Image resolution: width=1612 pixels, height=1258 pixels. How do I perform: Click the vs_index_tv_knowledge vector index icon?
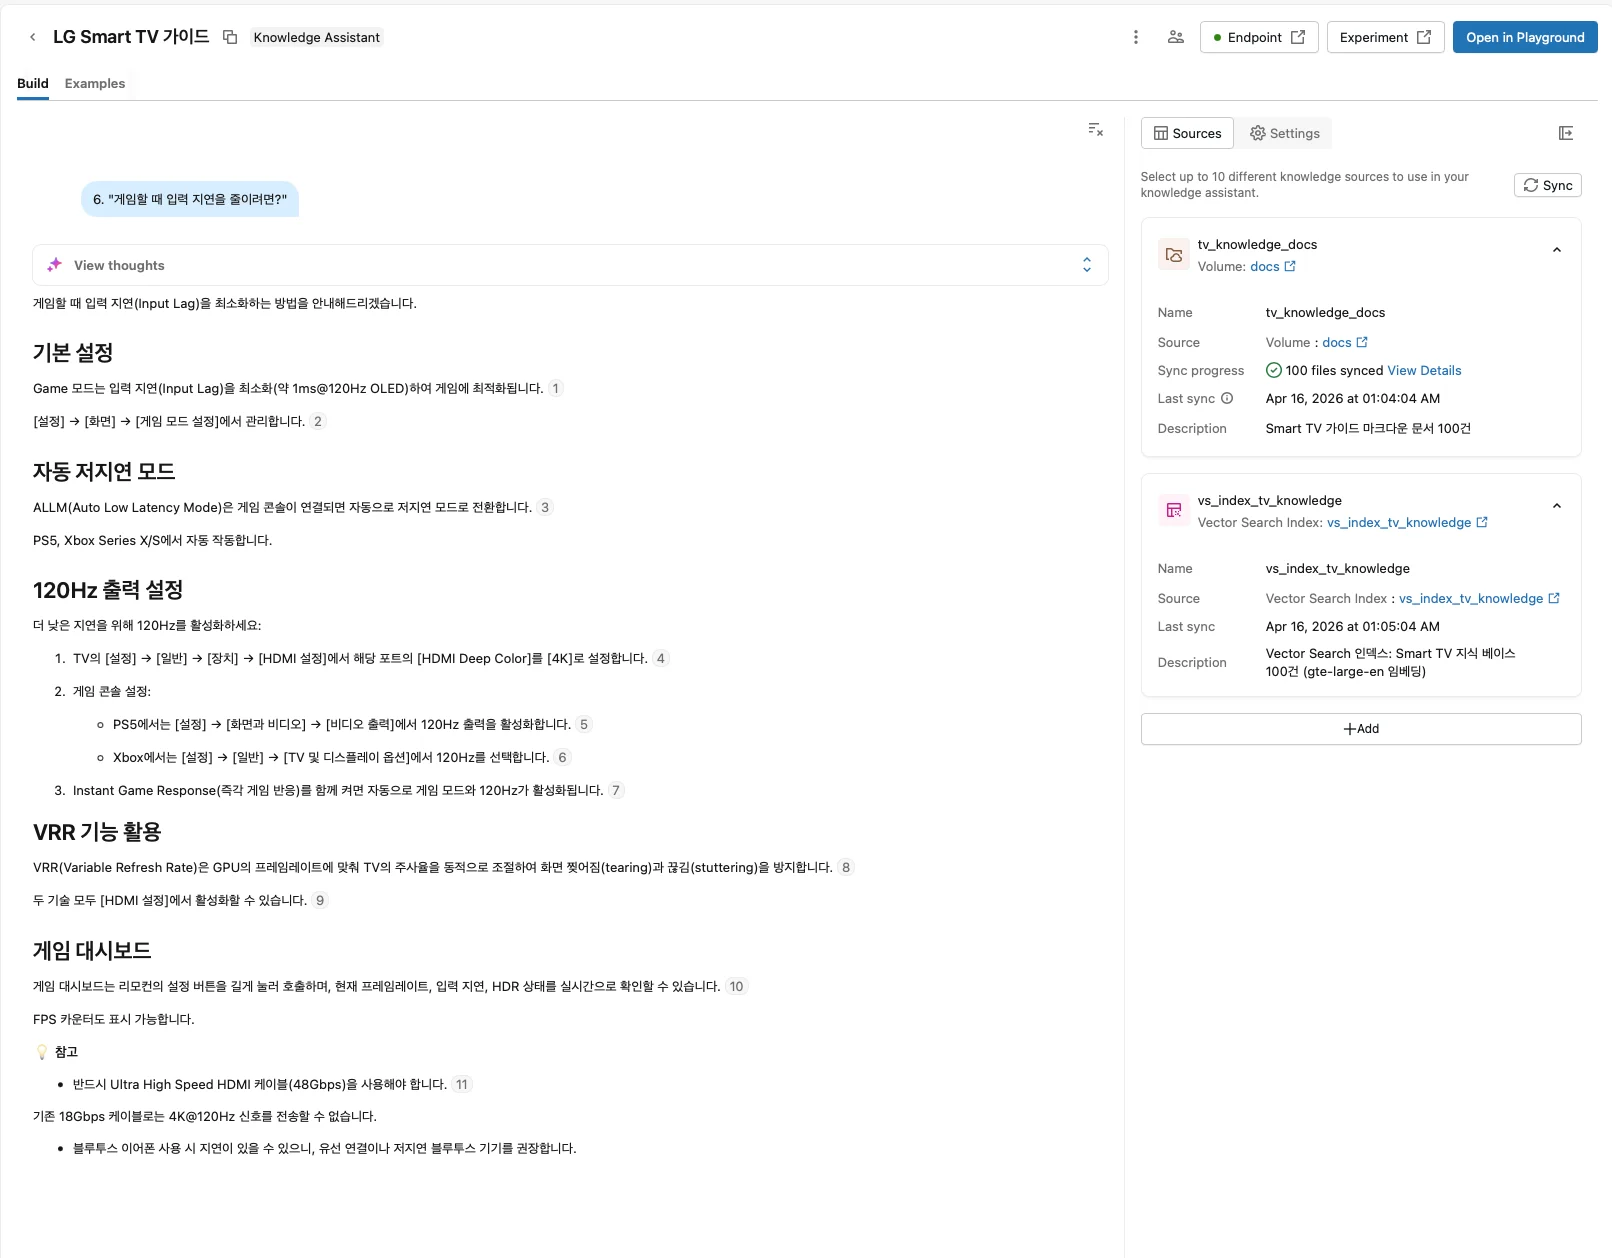[x=1174, y=511]
